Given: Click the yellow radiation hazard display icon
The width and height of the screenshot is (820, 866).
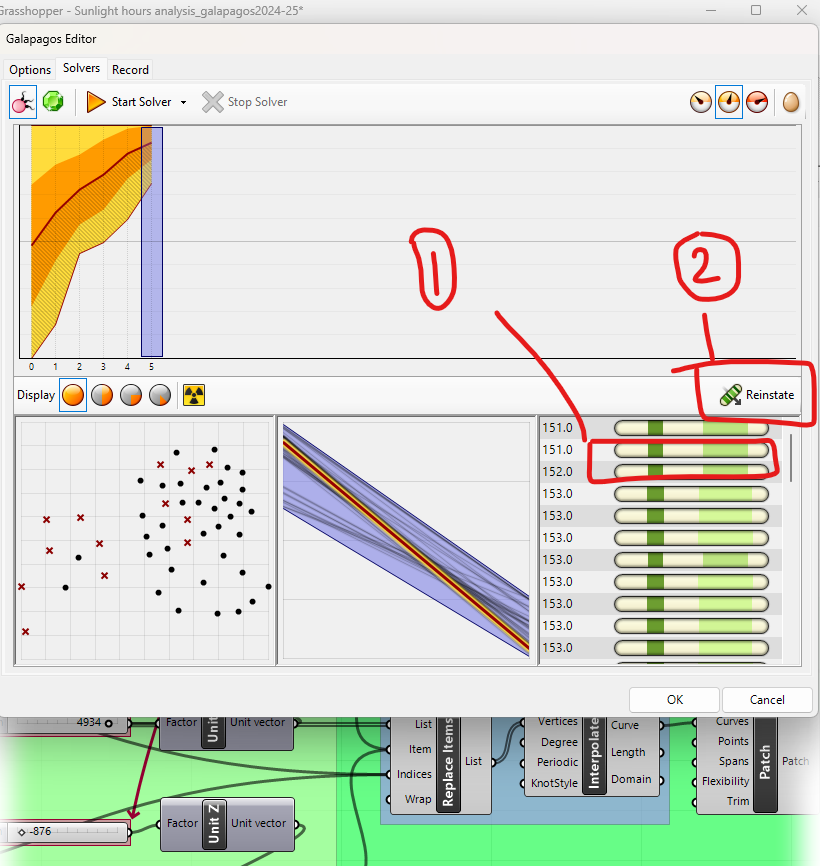Looking at the screenshot, I should (193, 395).
